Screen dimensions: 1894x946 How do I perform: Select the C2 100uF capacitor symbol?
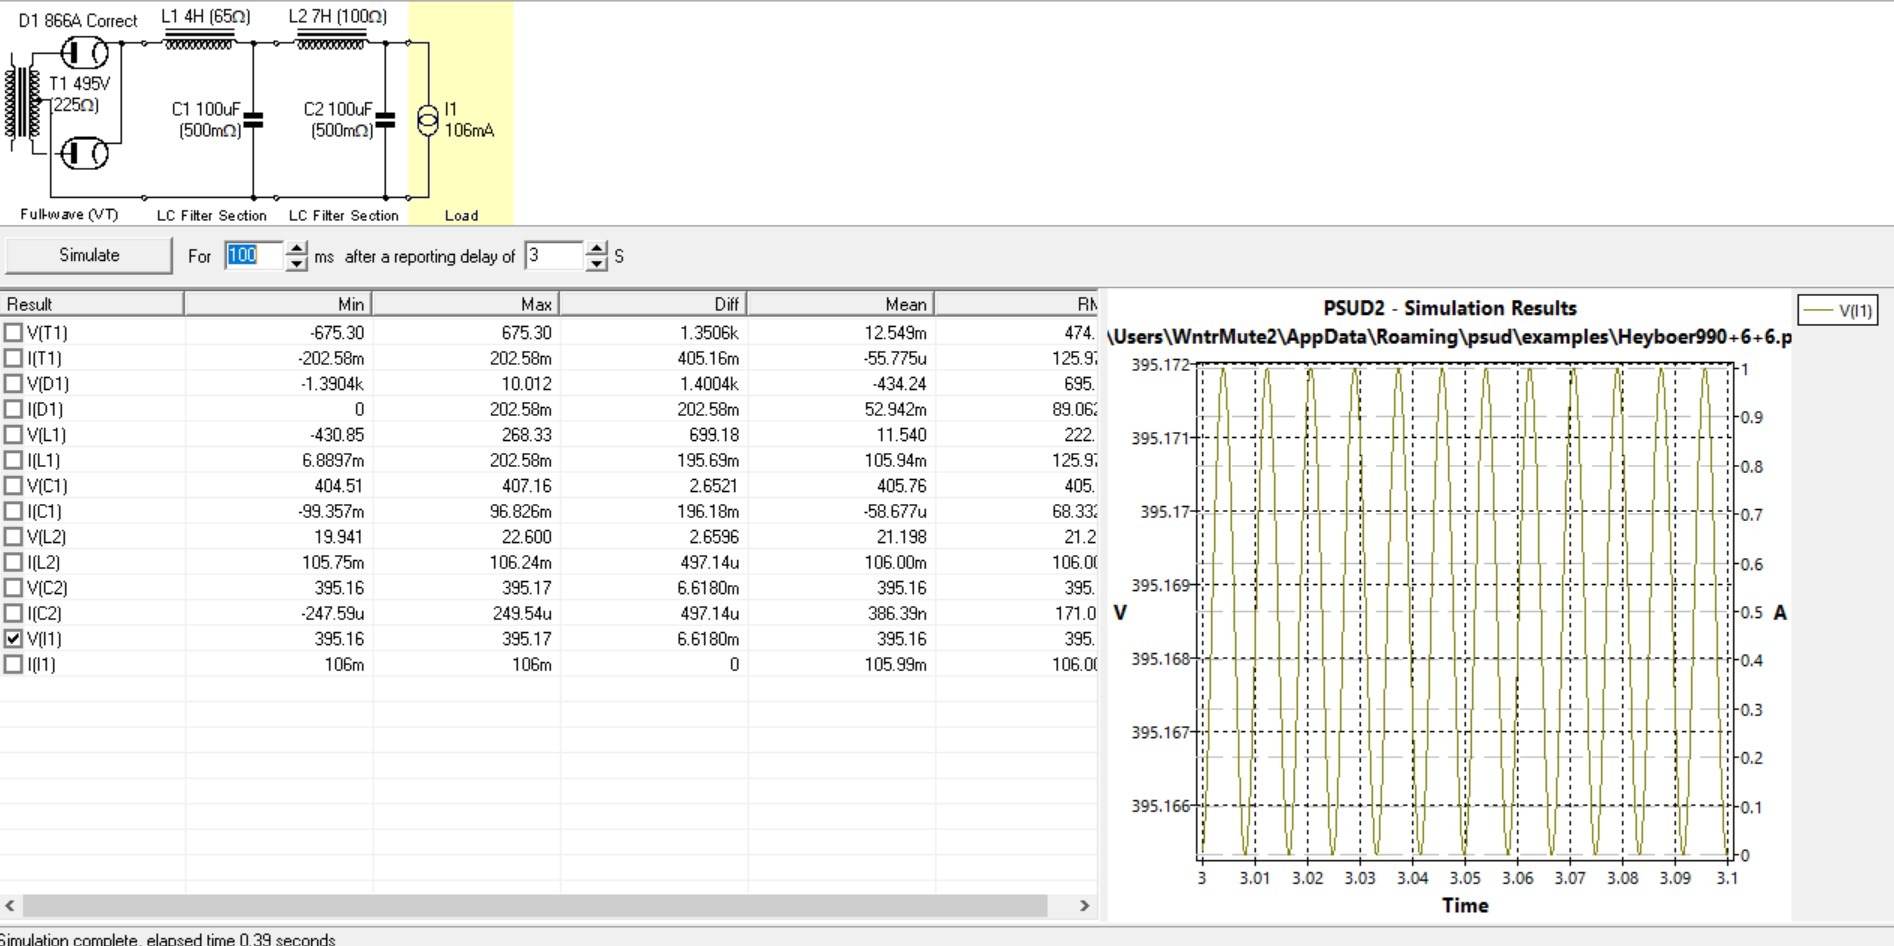click(386, 121)
